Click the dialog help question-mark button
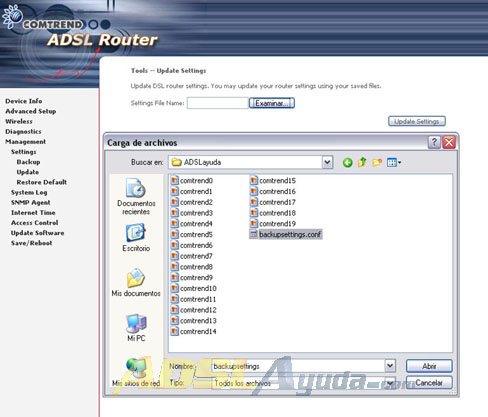Screen dimensions: 488x417 434,142
